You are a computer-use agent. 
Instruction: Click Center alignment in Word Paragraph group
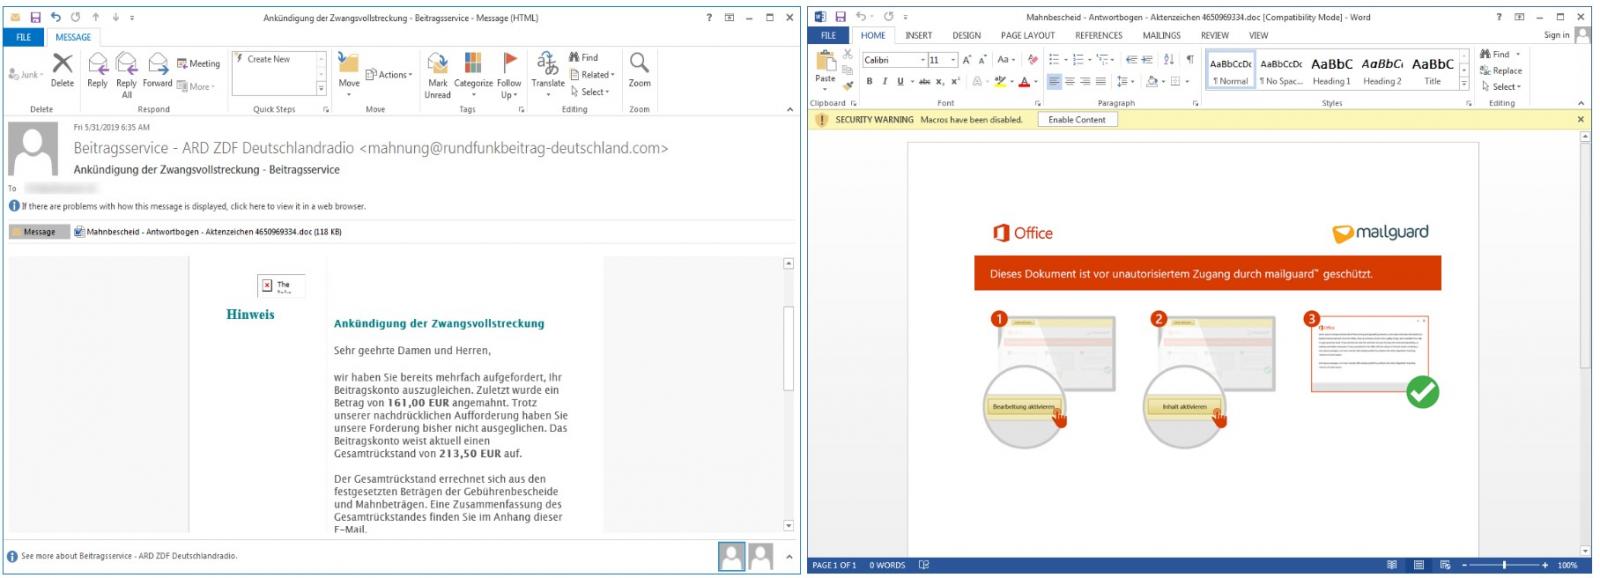(1070, 82)
